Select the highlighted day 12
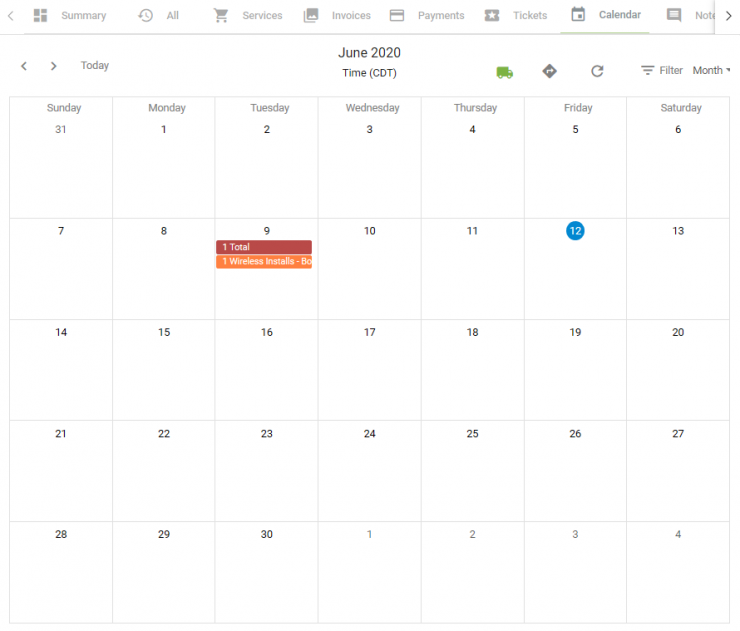The image size is (740, 631). (575, 231)
